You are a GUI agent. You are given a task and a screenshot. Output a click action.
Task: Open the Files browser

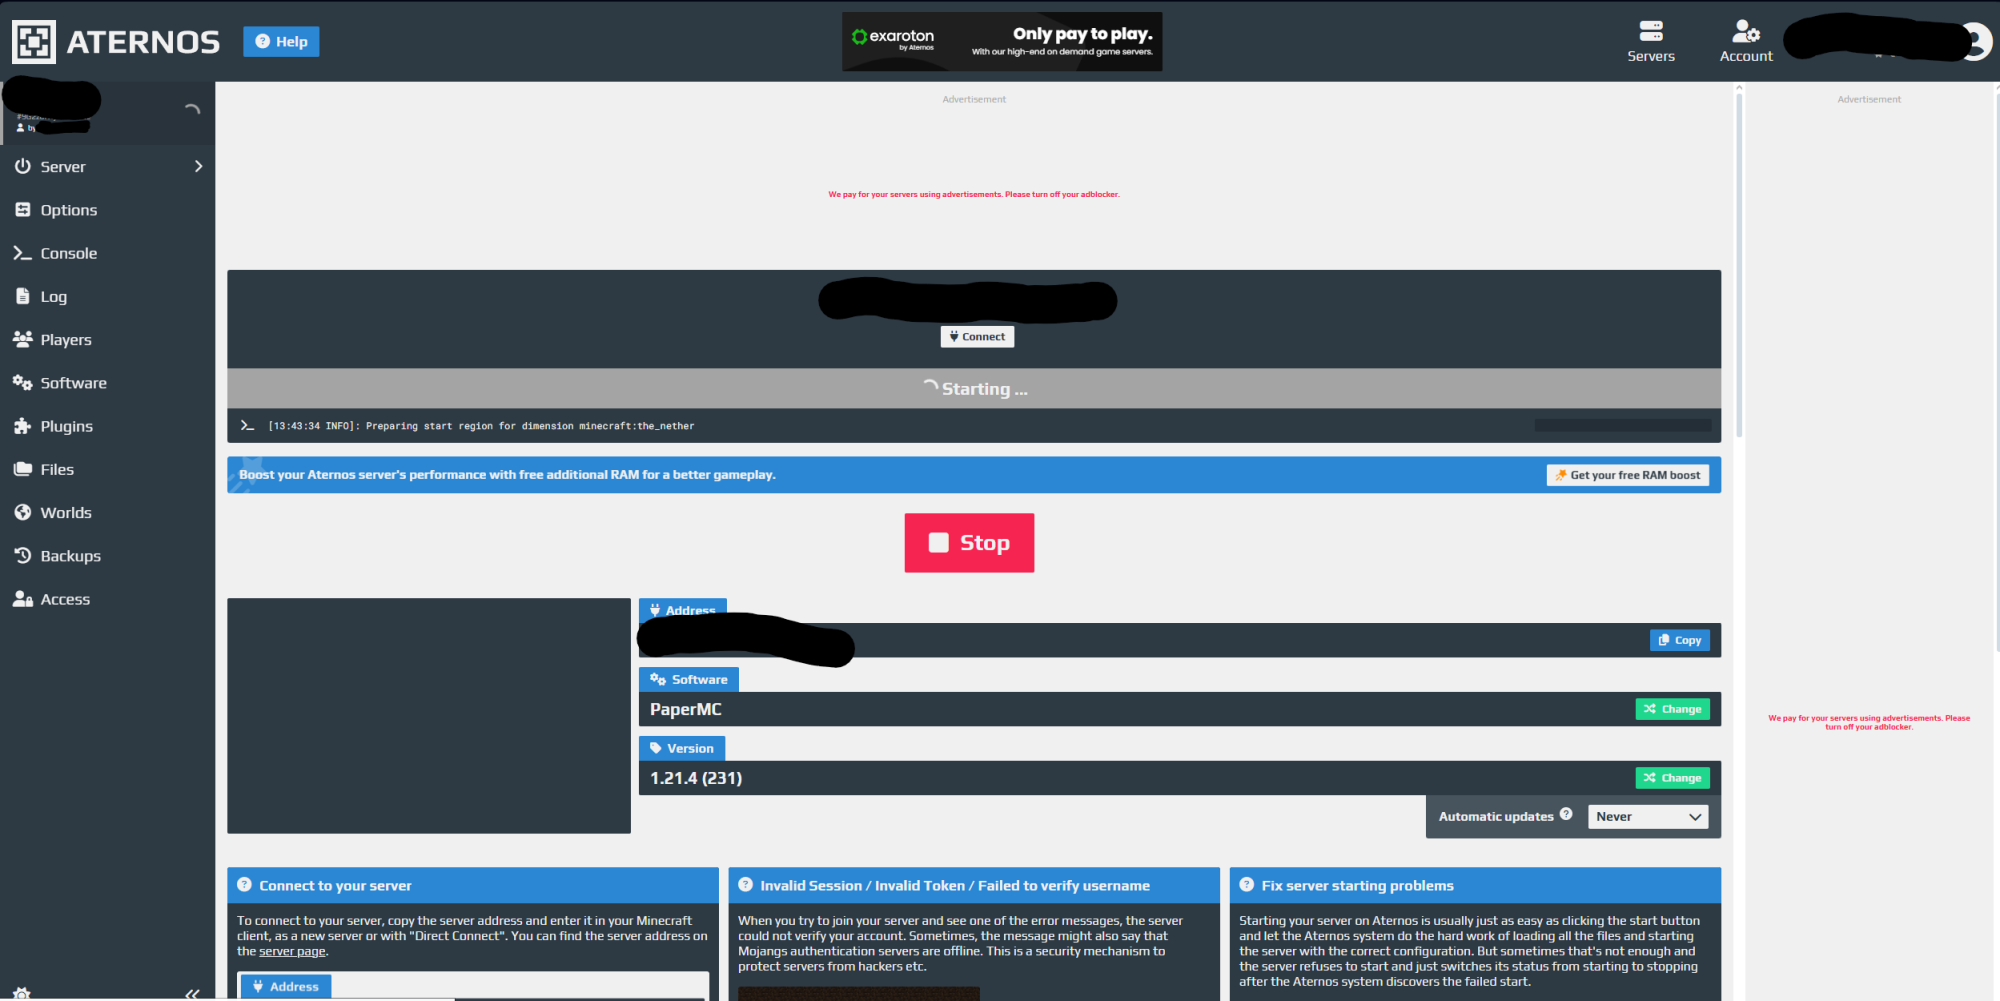tap(57, 468)
